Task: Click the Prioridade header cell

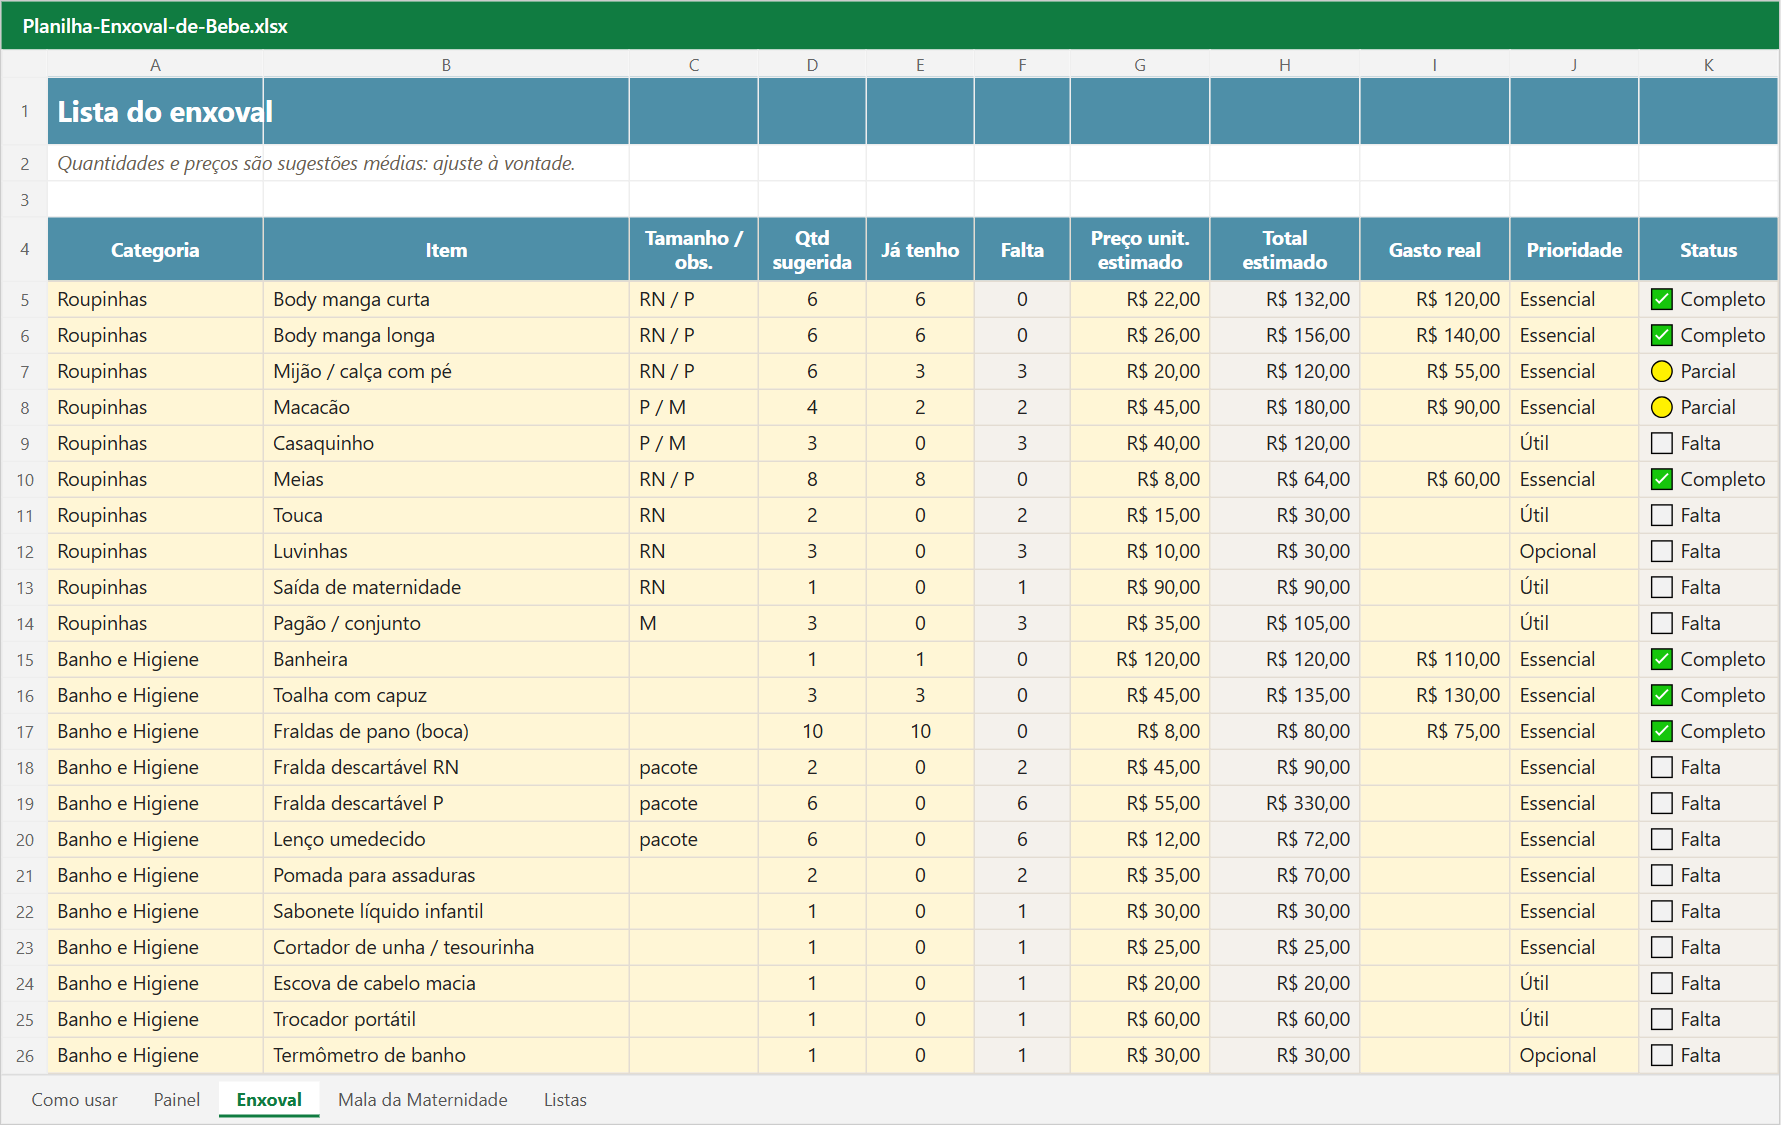Action: pyautogui.click(x=1574, y=250)
